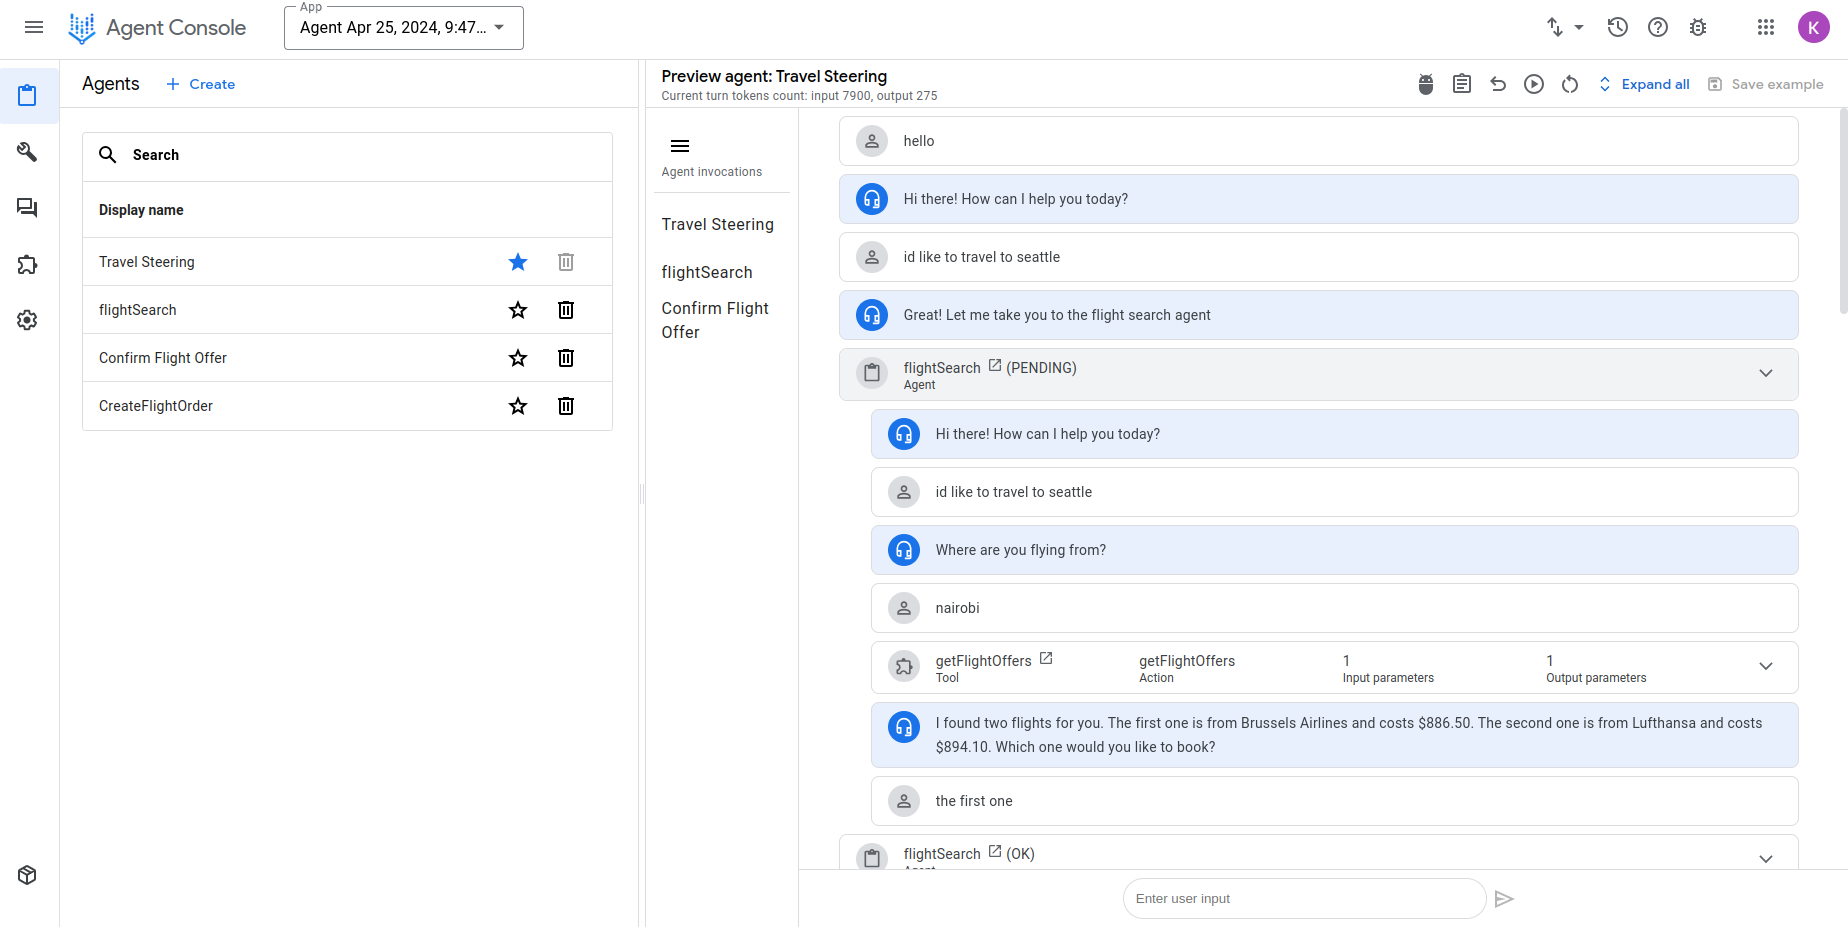Open Google apps grid icon

[1766, 28]
